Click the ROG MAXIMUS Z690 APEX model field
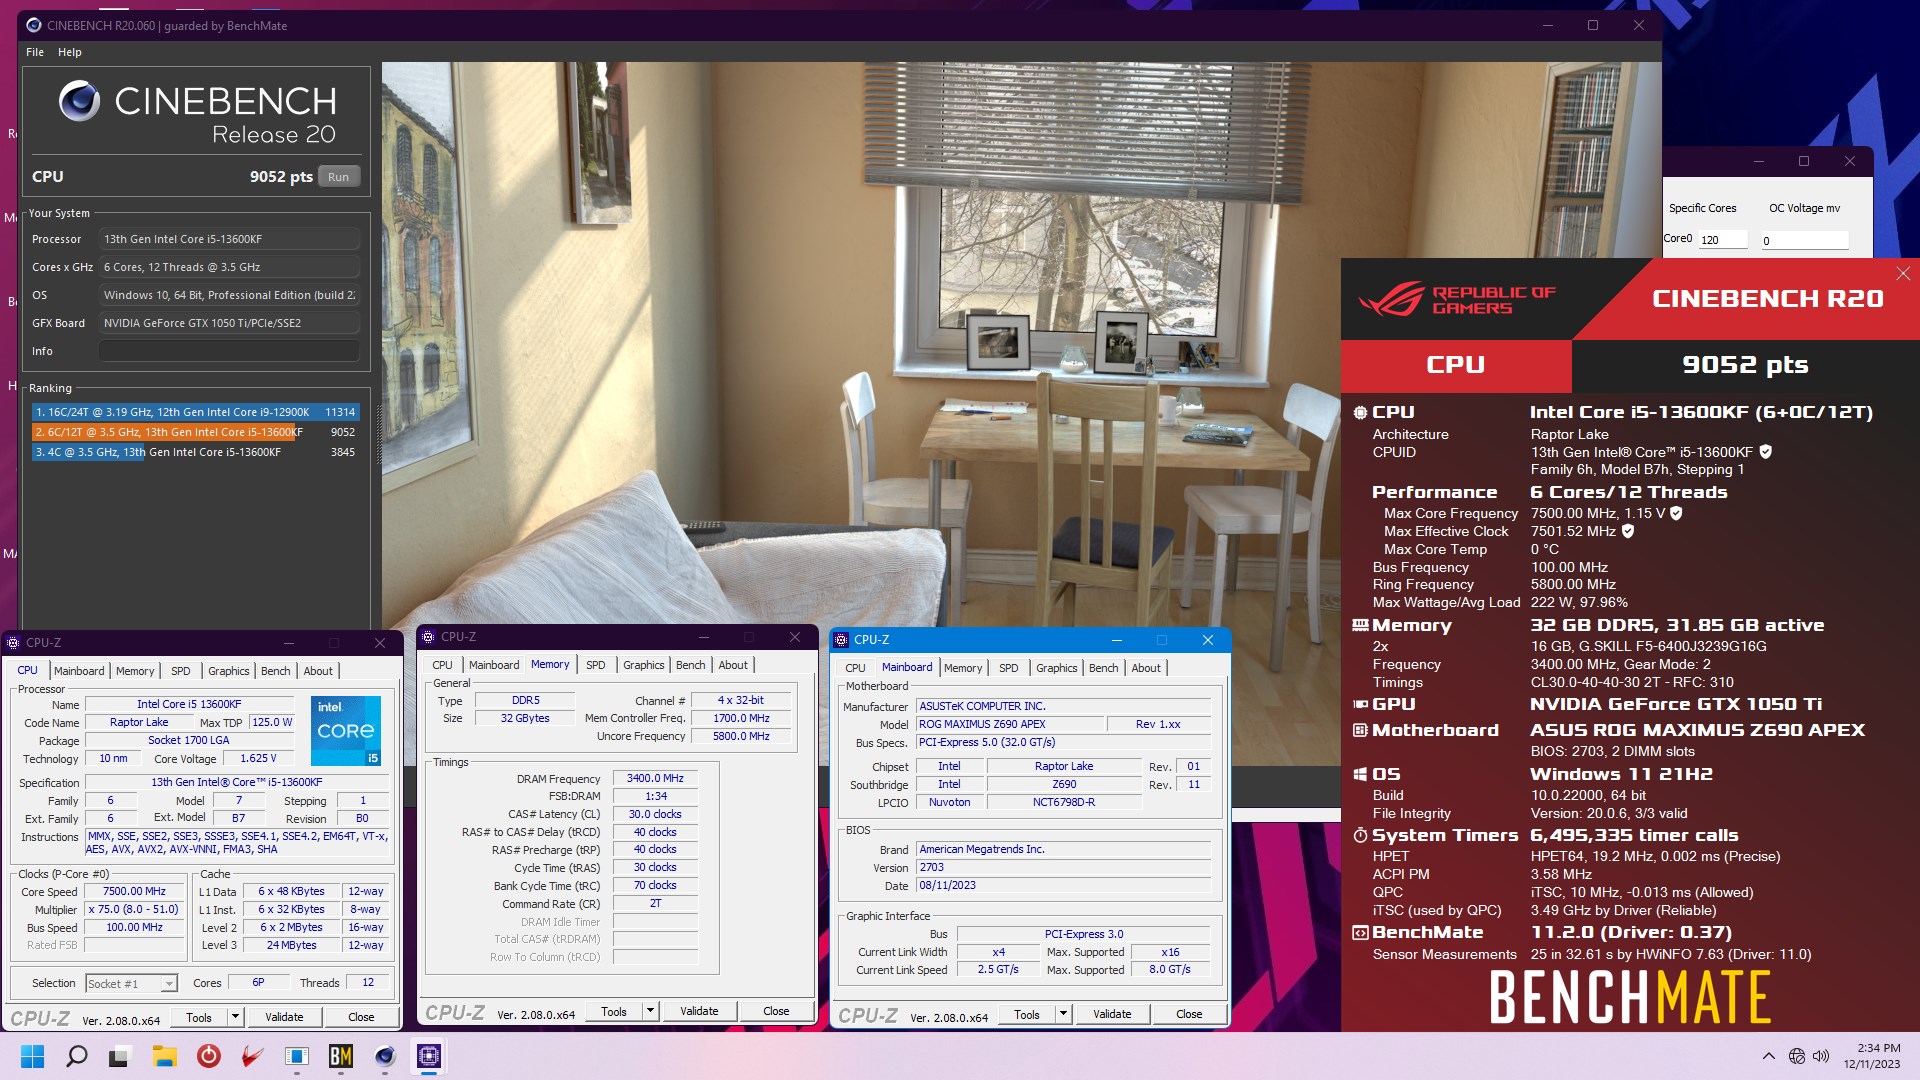The height and width of the screenshot is (1080, 1920). pos(1010,724)
